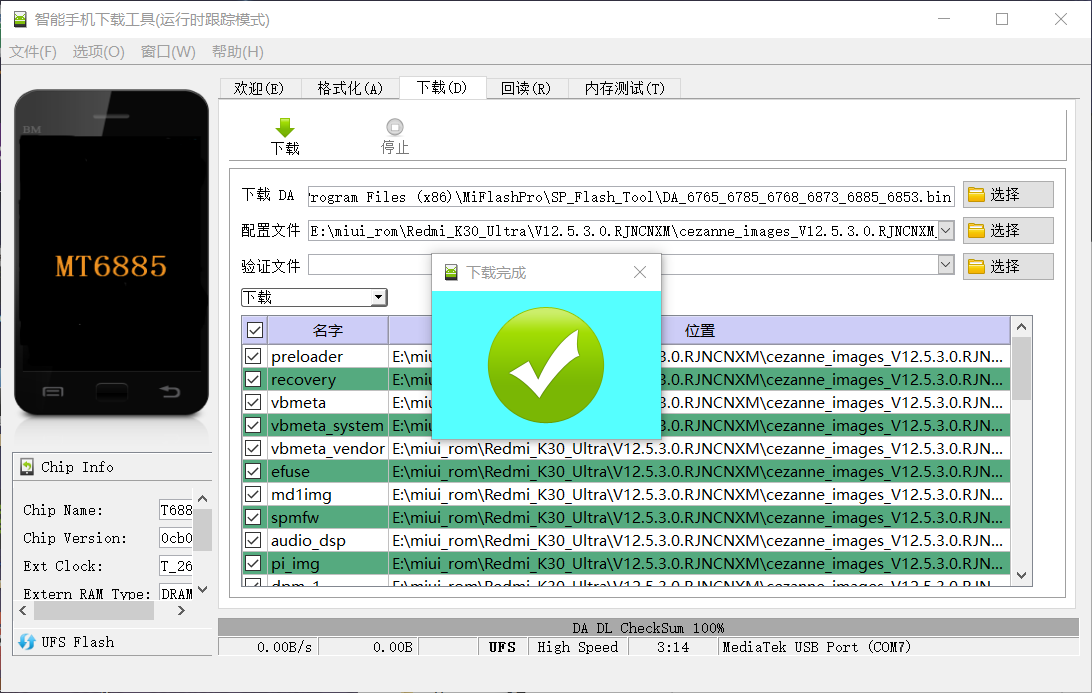Switch to the Memory Test tab

click(x=625, y=88)
